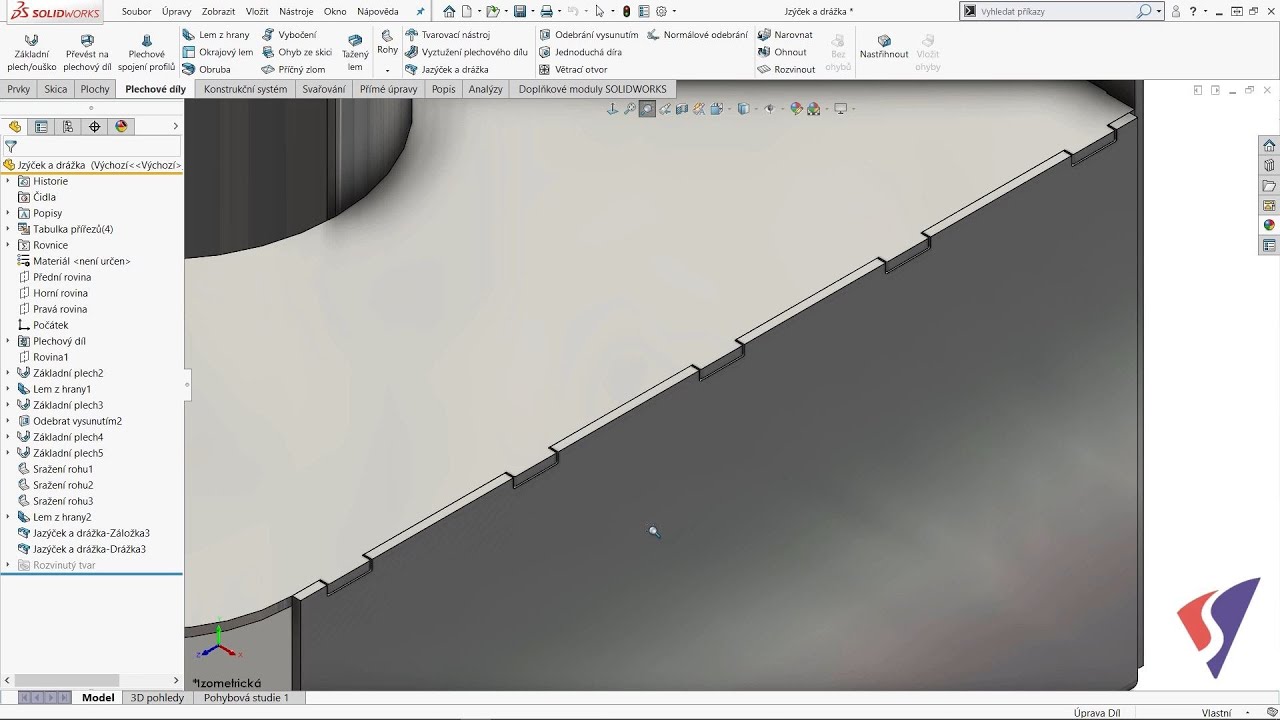This screenshot has width=1280, height=720.
Task: Click the Tažený lem tool
Action: pyautogui.click(x=355, y=53)
